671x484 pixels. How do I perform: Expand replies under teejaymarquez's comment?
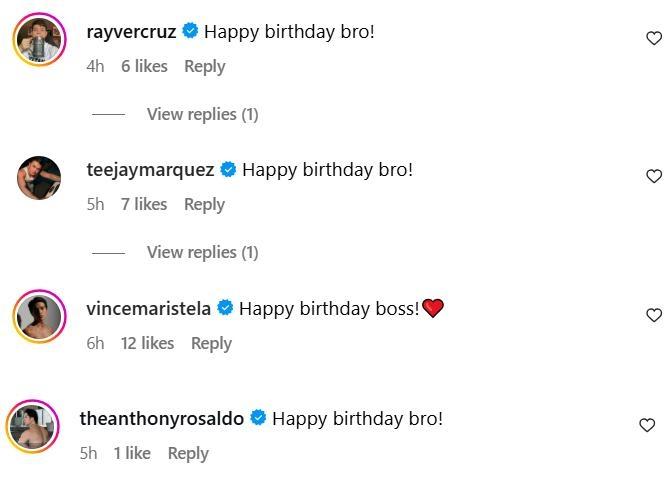(202, 252)
